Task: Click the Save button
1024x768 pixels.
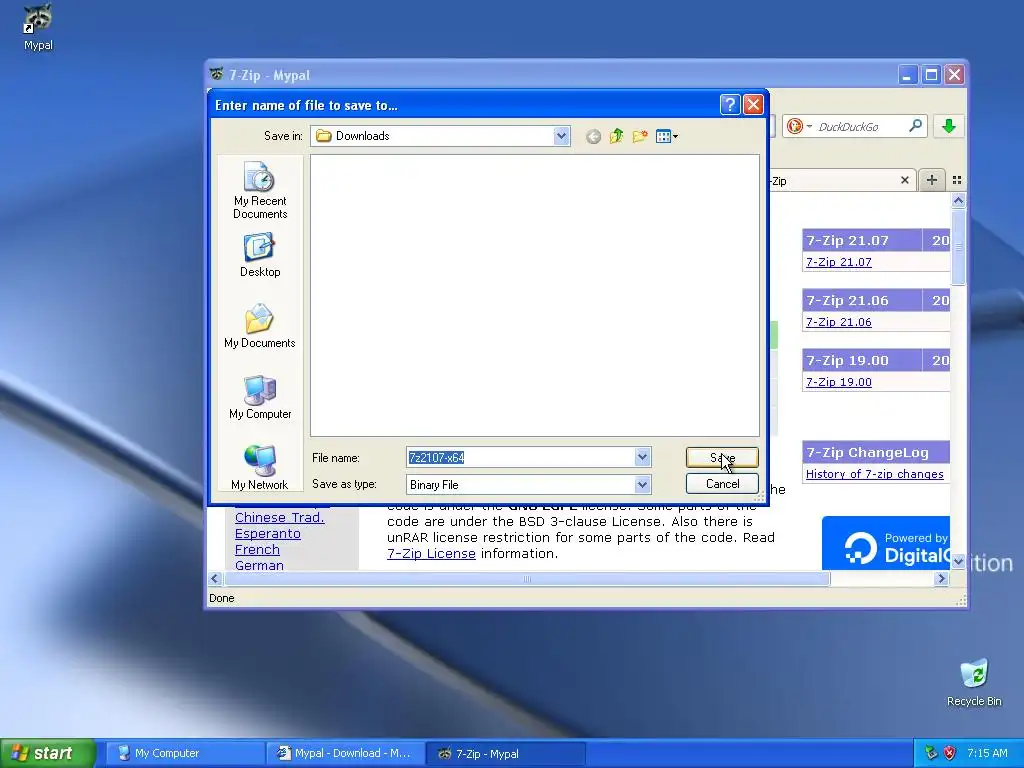Action: tap(722, 457)
